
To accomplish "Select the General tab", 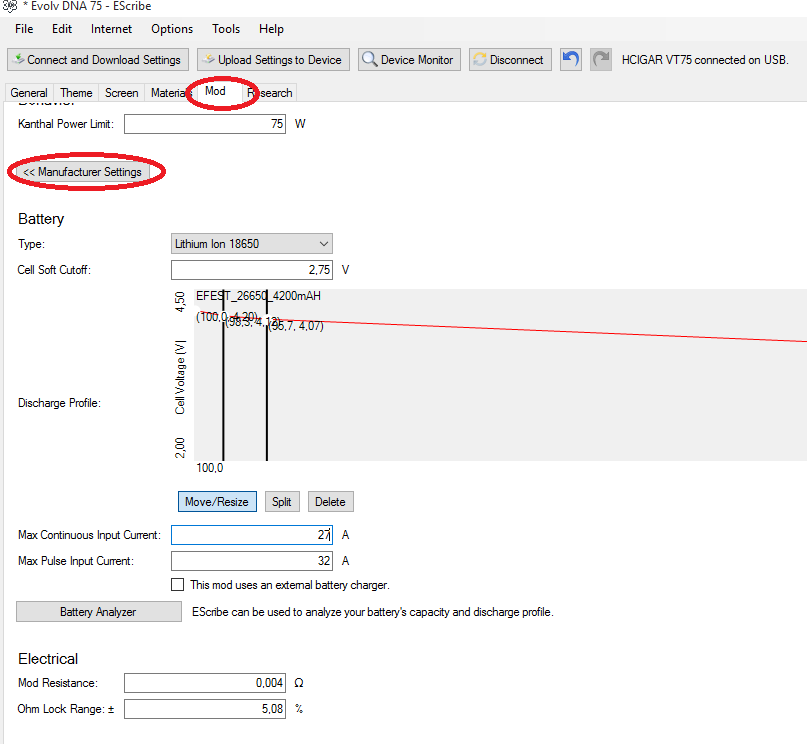I will pos(29,93).
